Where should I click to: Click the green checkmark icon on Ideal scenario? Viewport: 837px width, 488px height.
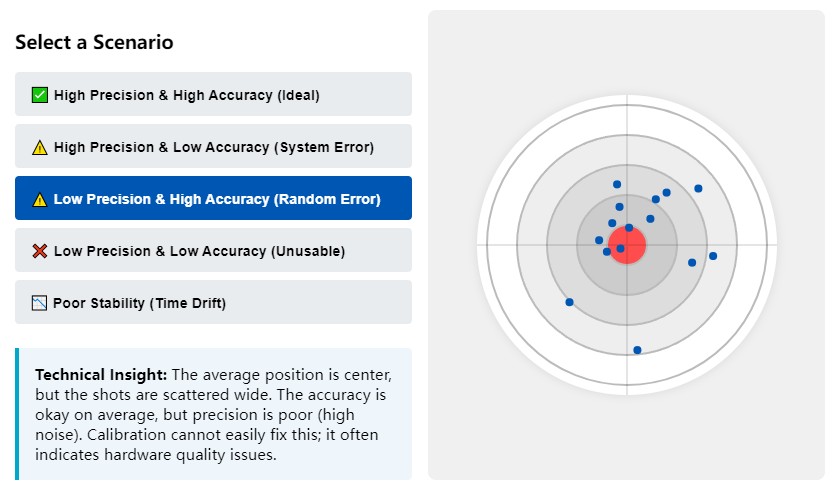40,95
